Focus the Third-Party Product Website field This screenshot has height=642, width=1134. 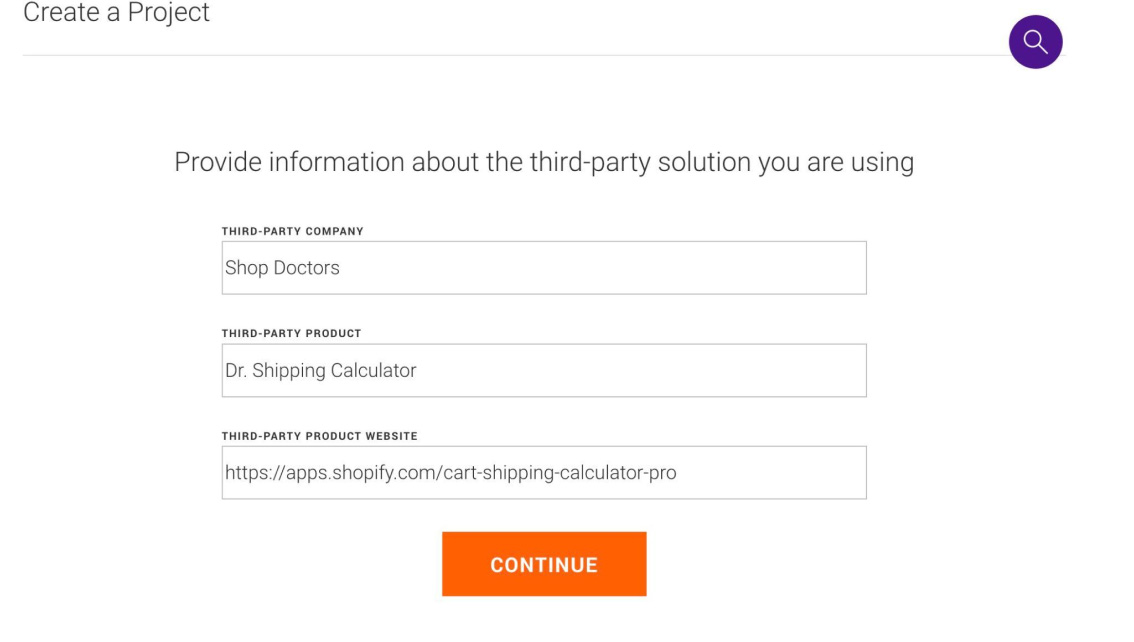(544, 473)
